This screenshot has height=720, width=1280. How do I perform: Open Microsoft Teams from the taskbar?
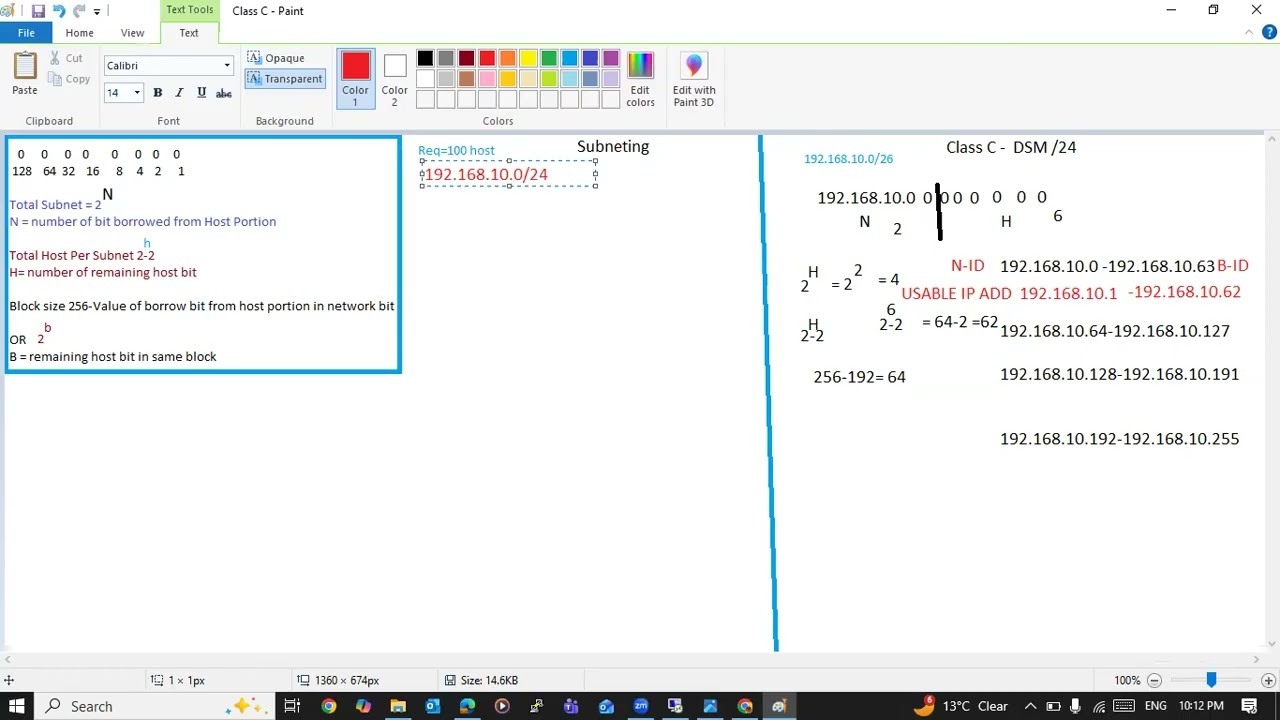(571, 706)
